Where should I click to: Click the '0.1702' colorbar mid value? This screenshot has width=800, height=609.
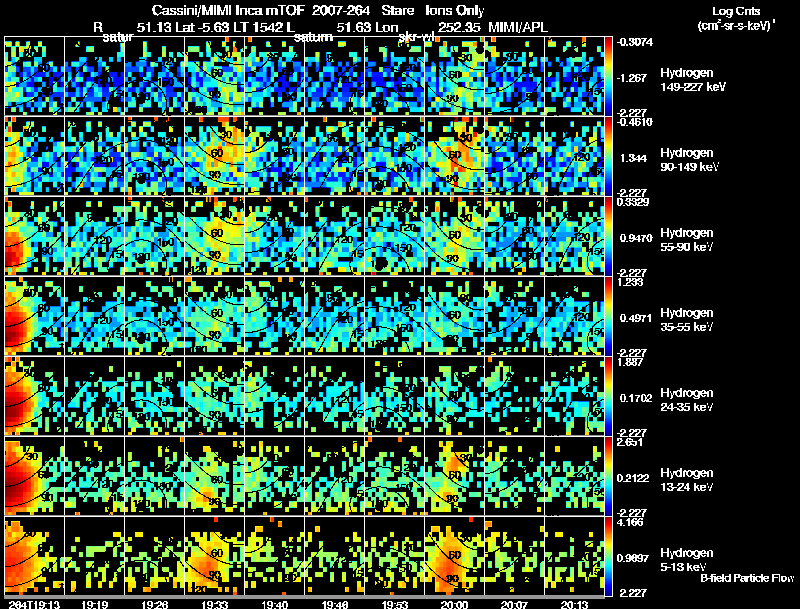click(x=636, y=398)
